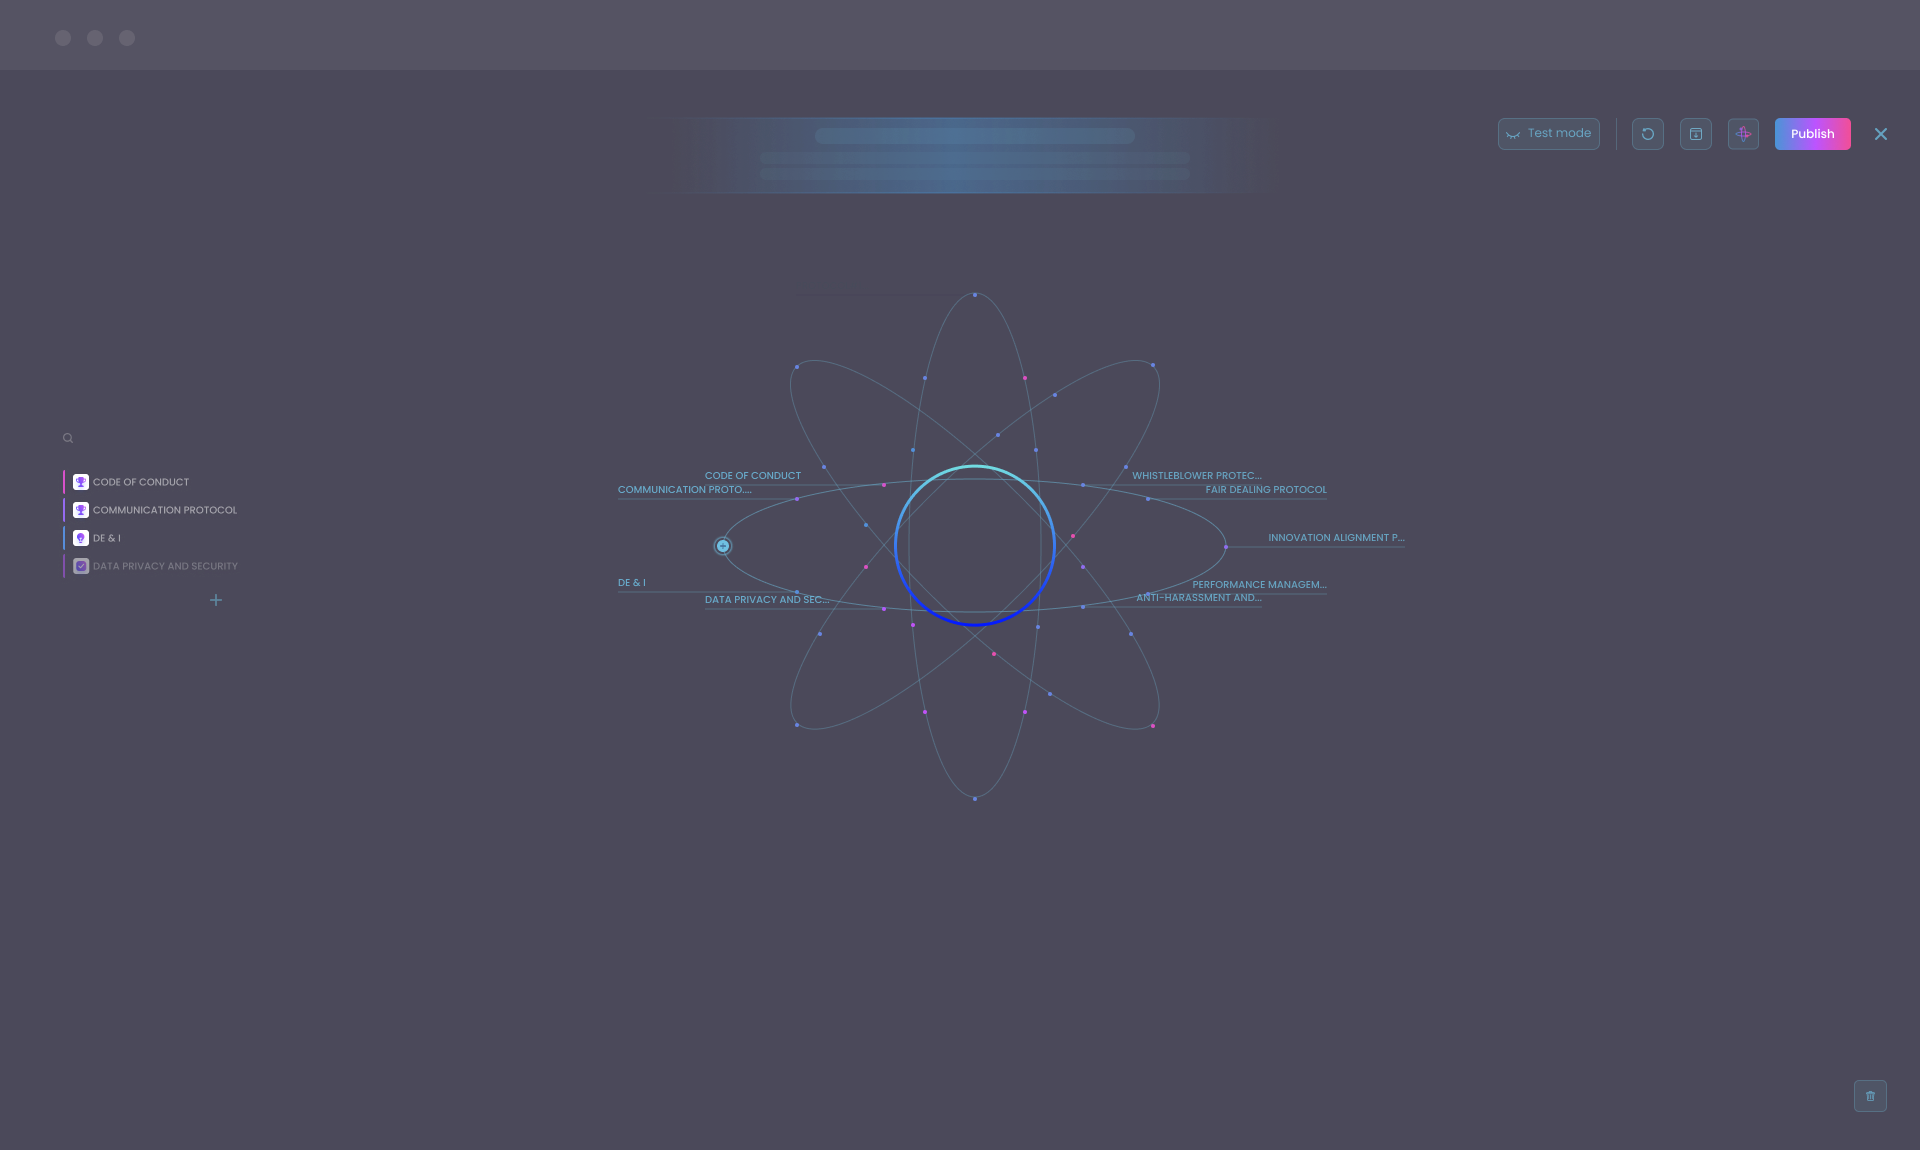This screenshot has width=1920, height=1150.
Task: Click the trash icon at bottom right
Action: (x=1869, y=1095)
